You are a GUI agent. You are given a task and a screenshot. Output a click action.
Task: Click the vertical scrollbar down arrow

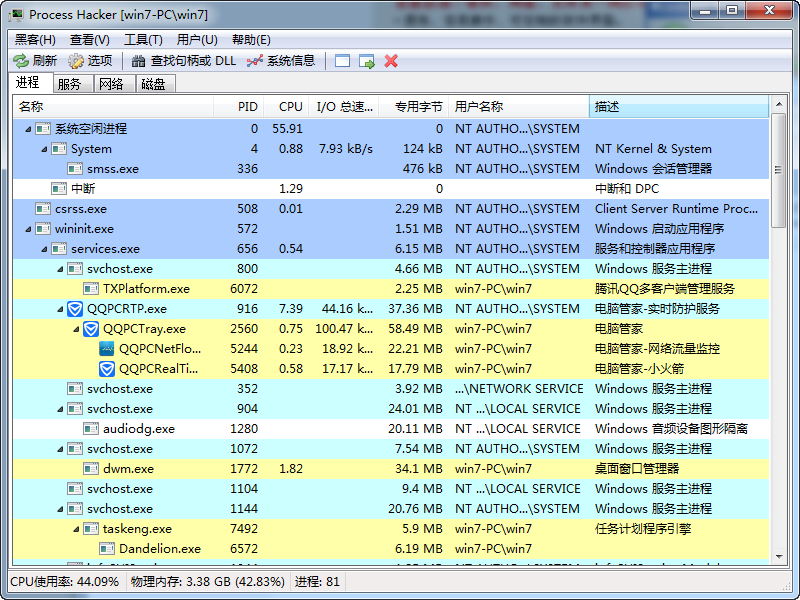click(x=781, y=556)
